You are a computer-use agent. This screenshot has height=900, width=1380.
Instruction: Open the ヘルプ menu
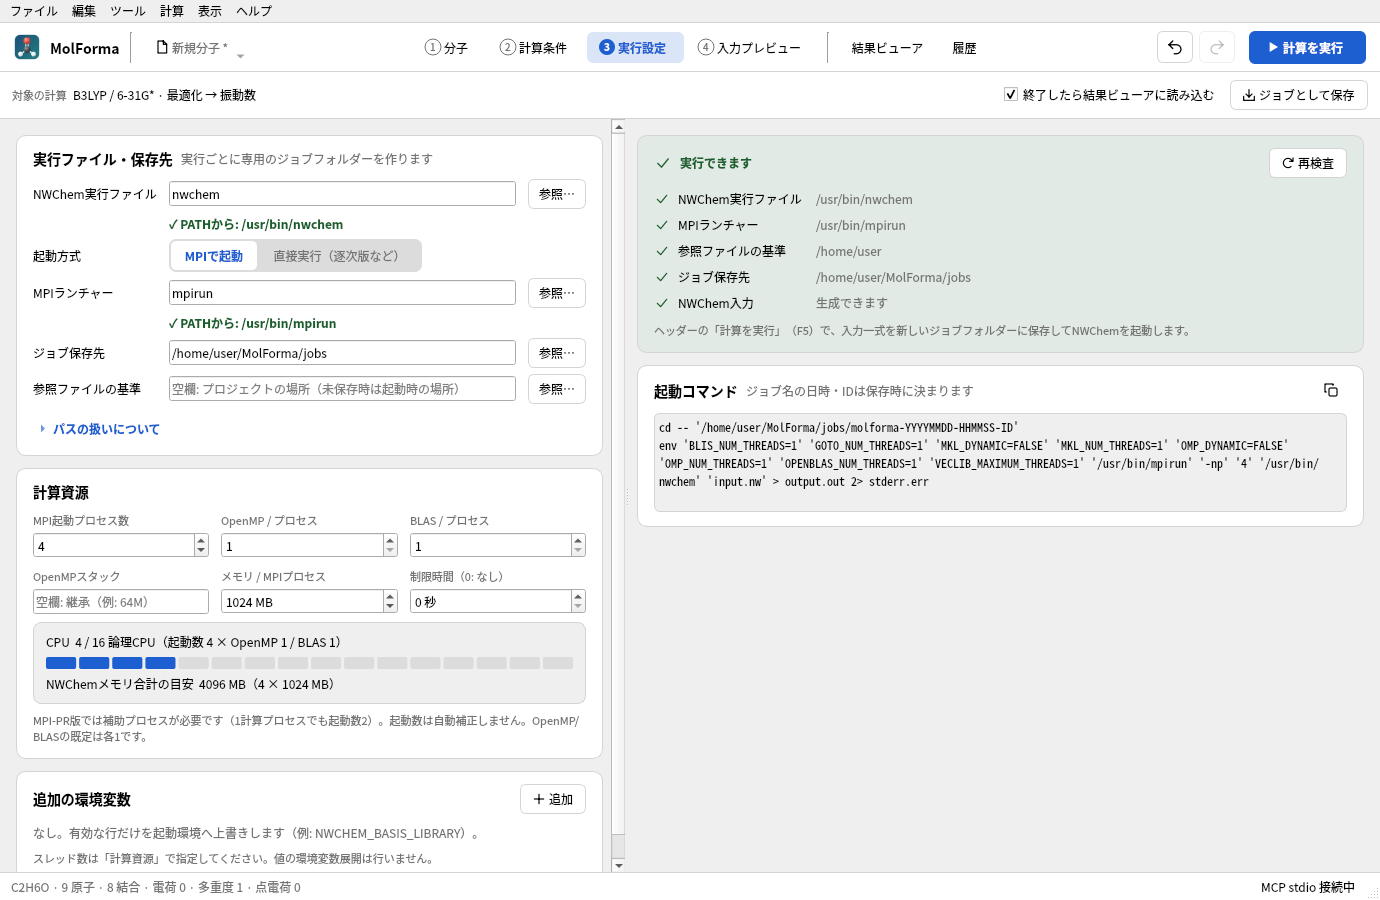click(254, 11)
